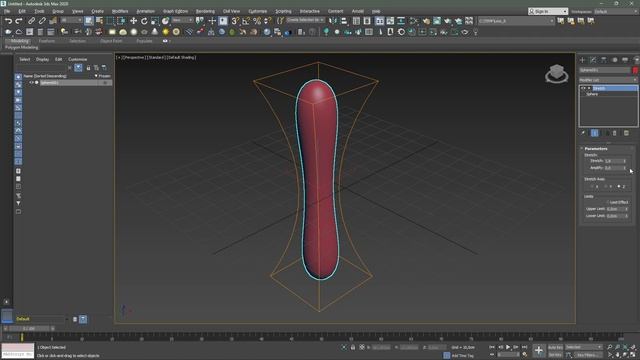The height and width of the screenshot is (360, 640).
Task: Open the Rendering menu
Action: [x=205, y=11]
